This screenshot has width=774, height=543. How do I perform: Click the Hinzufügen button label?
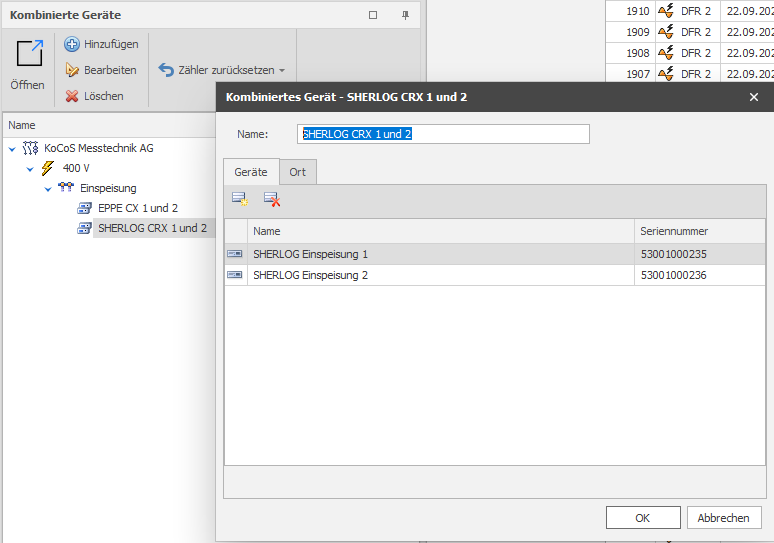coord(111,44)
